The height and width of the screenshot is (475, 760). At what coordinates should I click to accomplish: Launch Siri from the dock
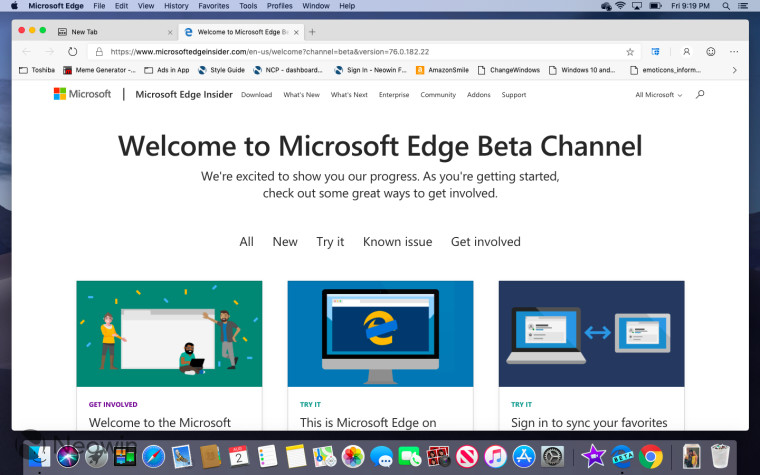coord(68,456)
